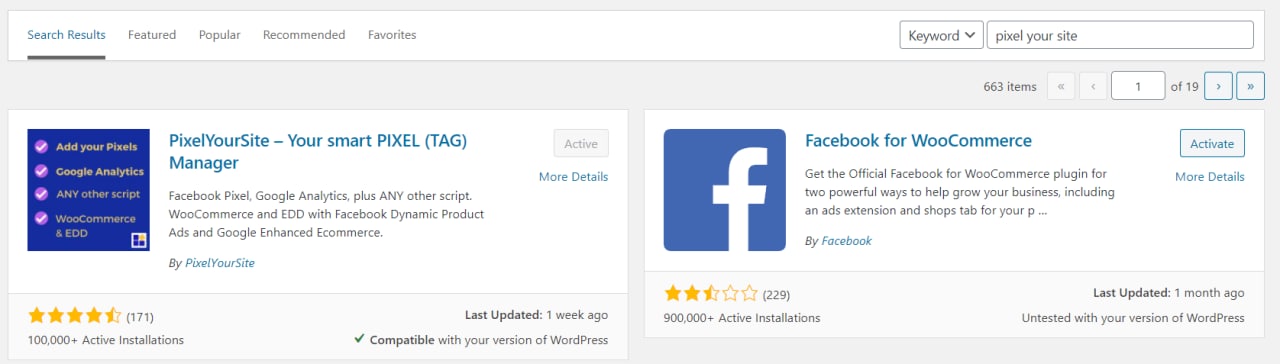Screen dimensions: 1280x364
Task: Go to next page of results
Action: [x=1218, y=86]
